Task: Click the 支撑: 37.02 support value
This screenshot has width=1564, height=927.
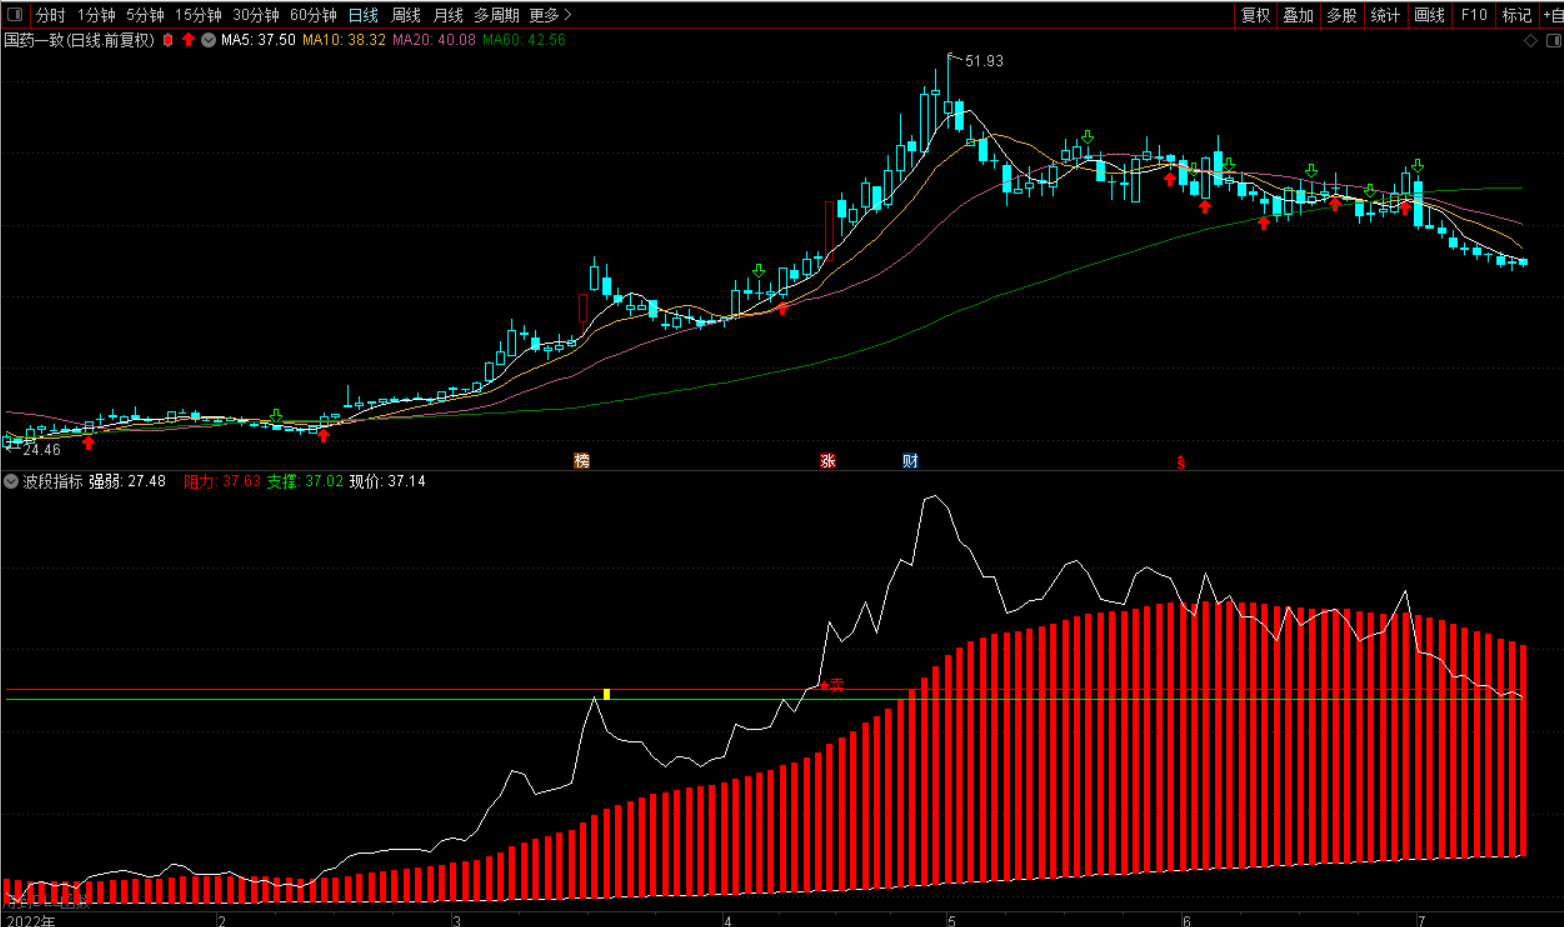Action: (x=305, y=481)
